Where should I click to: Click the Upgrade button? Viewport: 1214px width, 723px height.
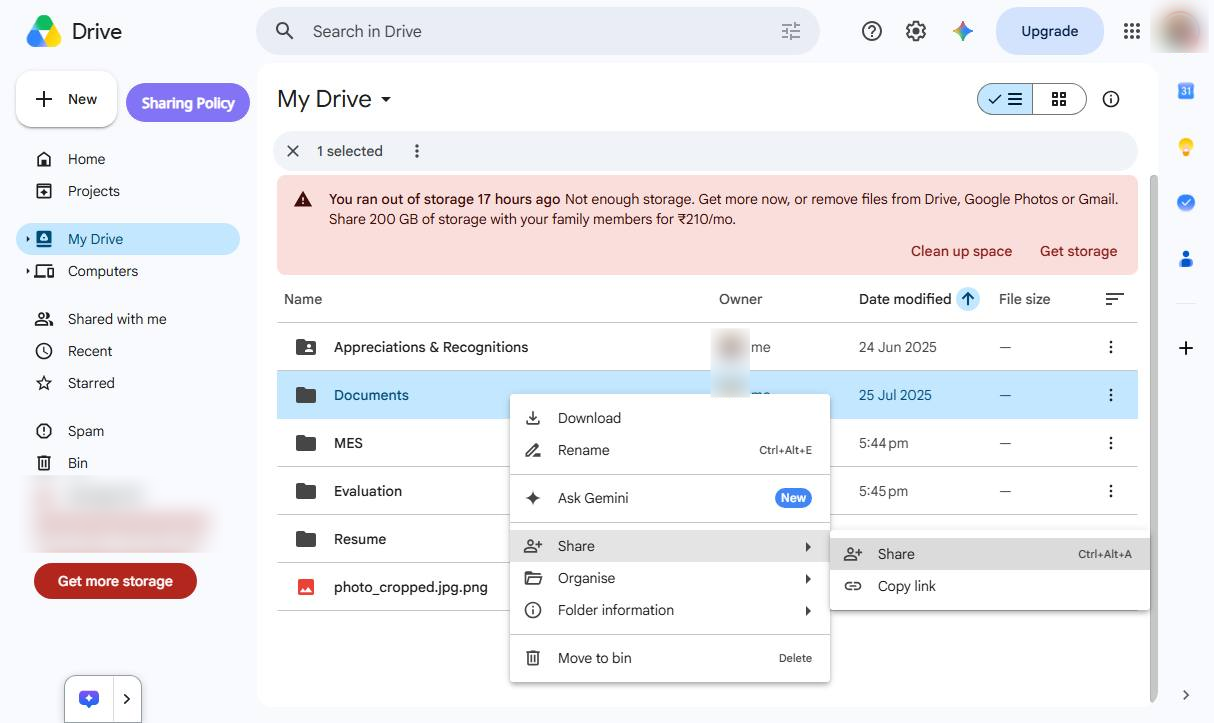pyautogui.click(x=1049, y=31)
